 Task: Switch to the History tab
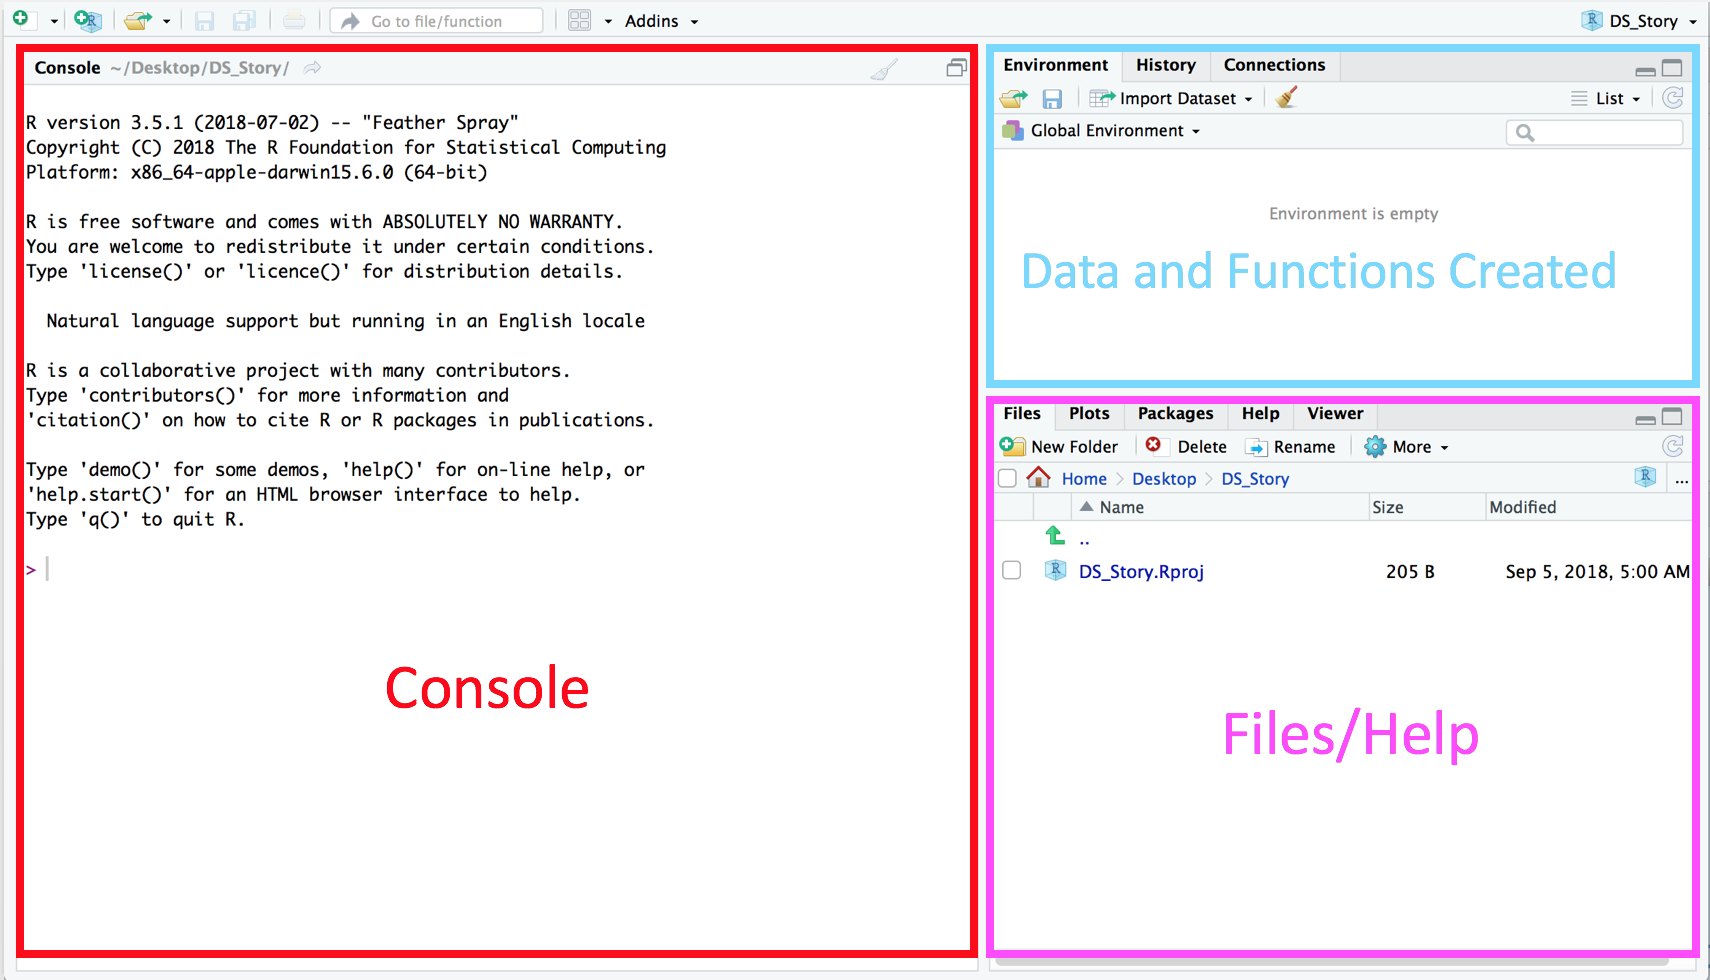pyautogui.click(x=1165, y=65)
